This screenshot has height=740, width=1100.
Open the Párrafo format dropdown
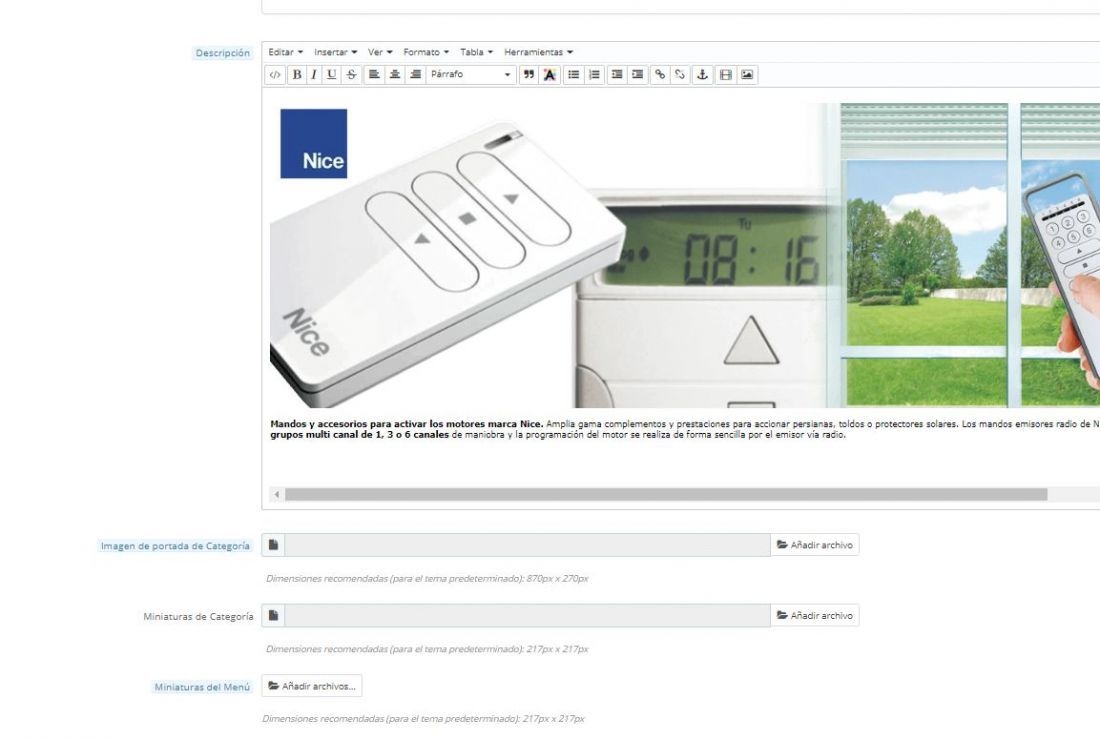471,74
